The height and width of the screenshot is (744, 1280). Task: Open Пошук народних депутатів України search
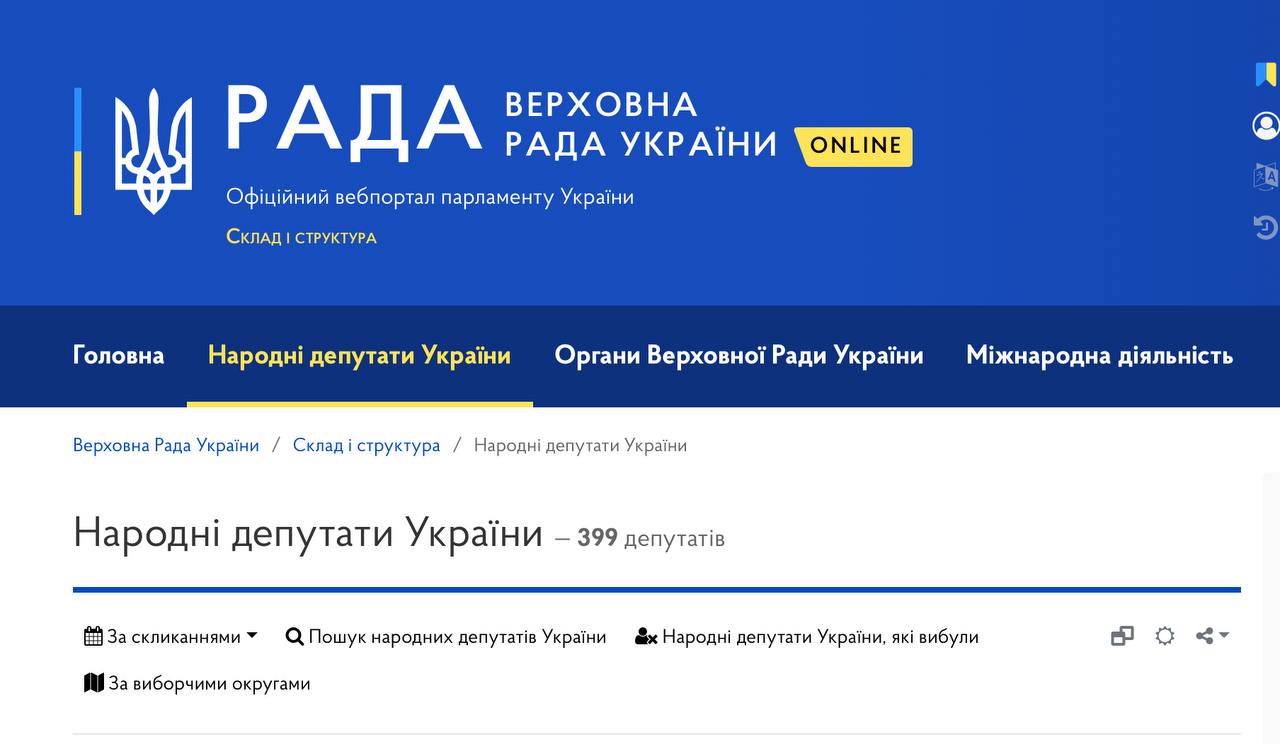click(446, 637)
